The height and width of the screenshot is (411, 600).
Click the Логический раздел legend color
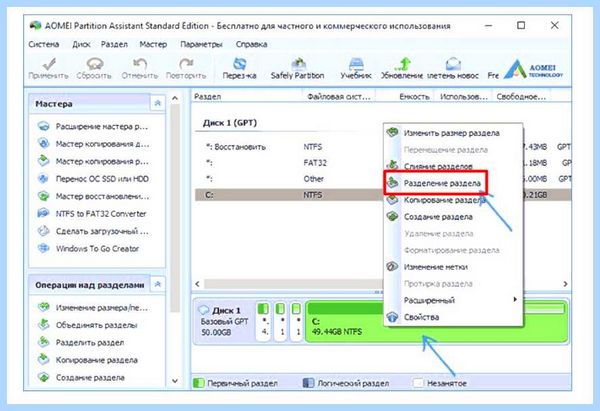point(308,383)
